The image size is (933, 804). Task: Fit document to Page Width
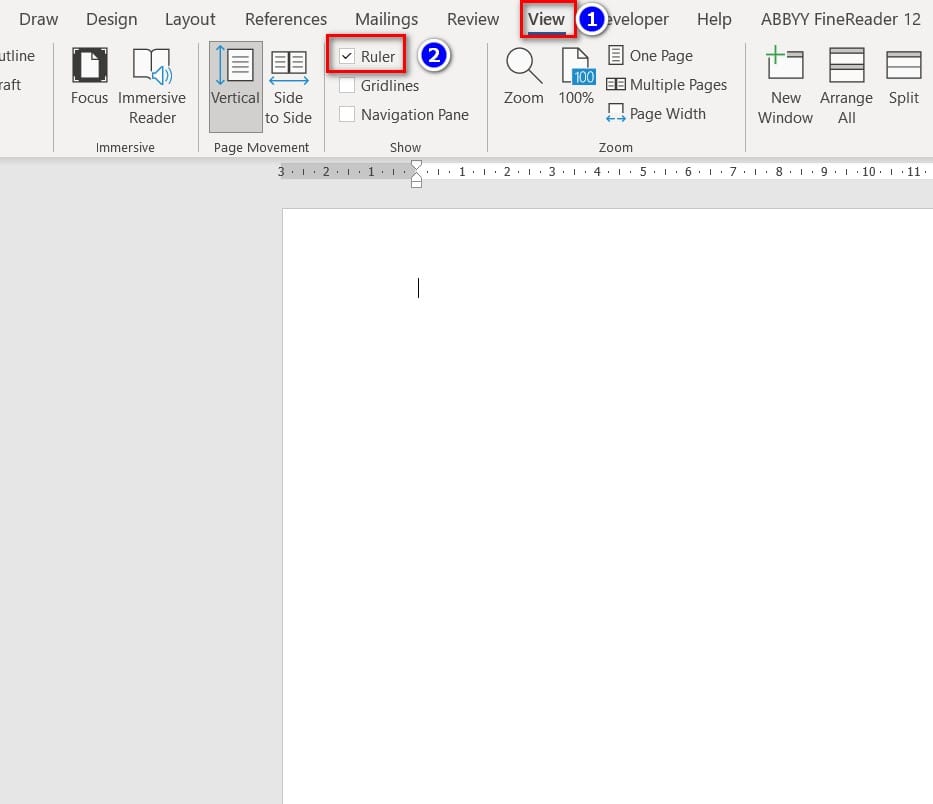(x=656, y=113)
